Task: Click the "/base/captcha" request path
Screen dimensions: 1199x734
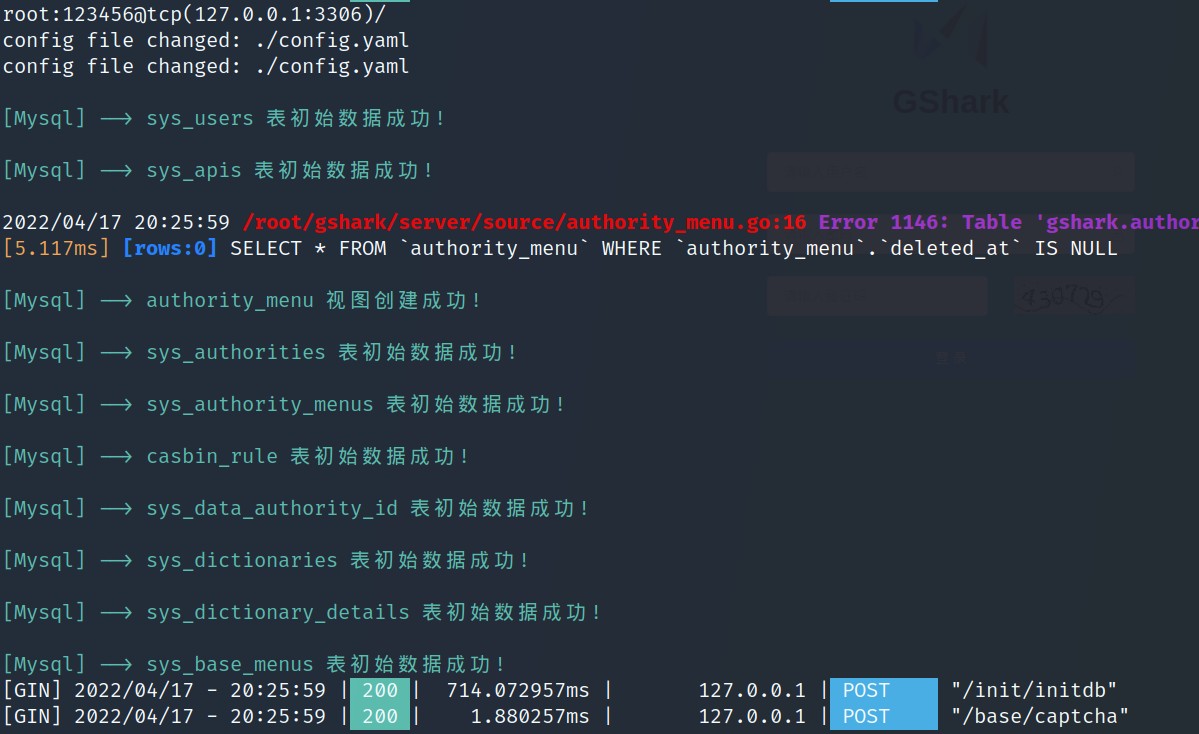Action: pos(1040,716)
